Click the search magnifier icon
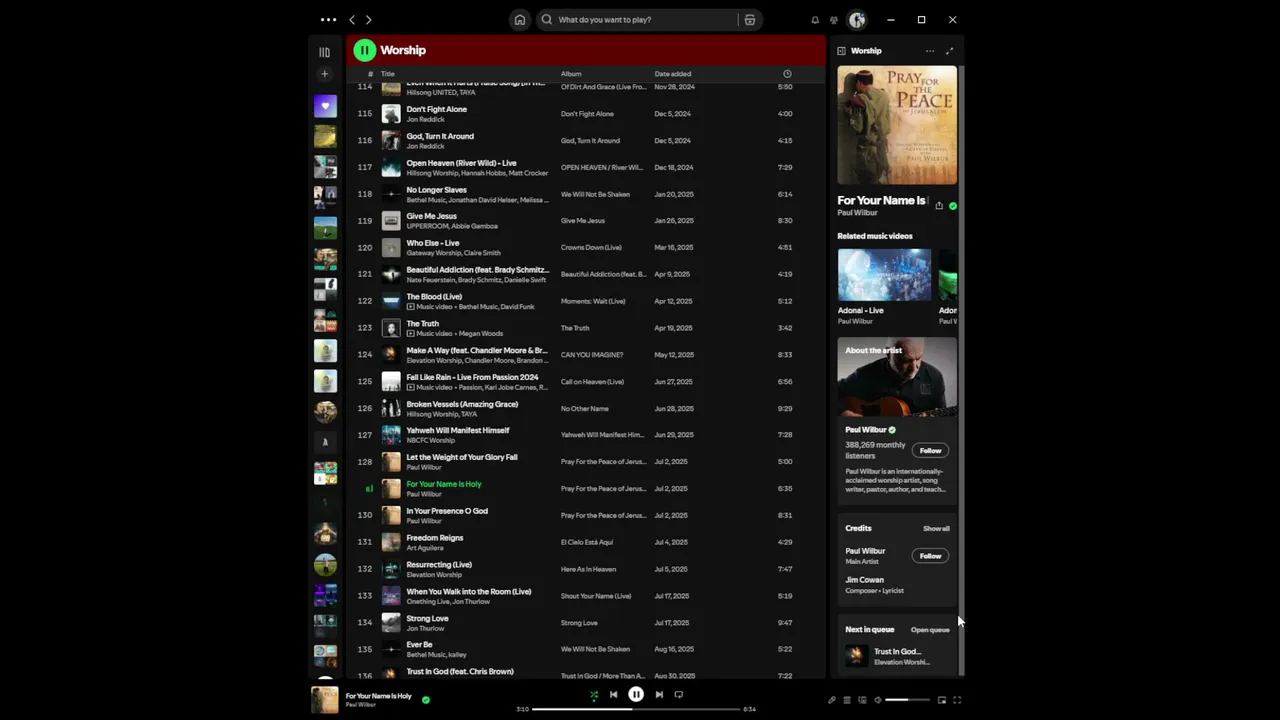Screen dimensions: 1280x720 click(546, 19)
